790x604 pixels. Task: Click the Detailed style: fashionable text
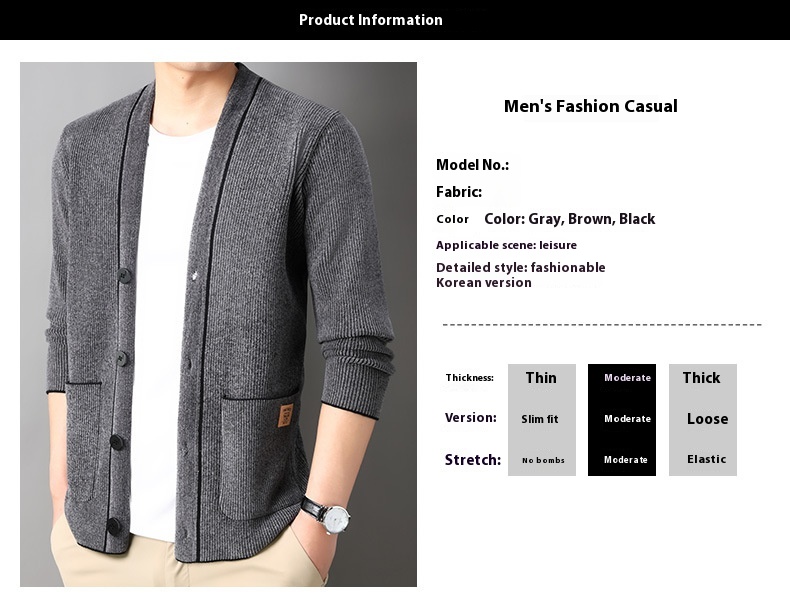[520, 267]
